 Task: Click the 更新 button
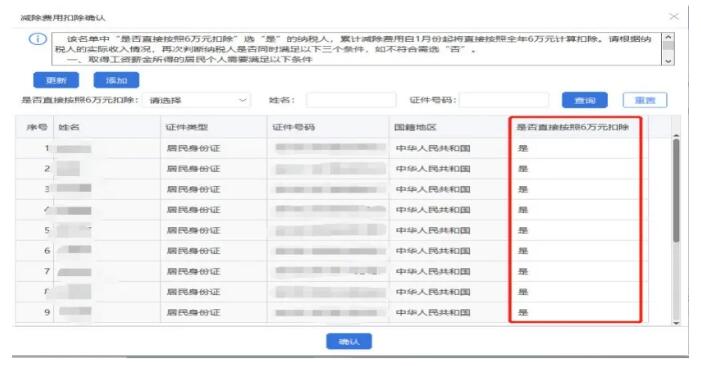coord(56,80)
